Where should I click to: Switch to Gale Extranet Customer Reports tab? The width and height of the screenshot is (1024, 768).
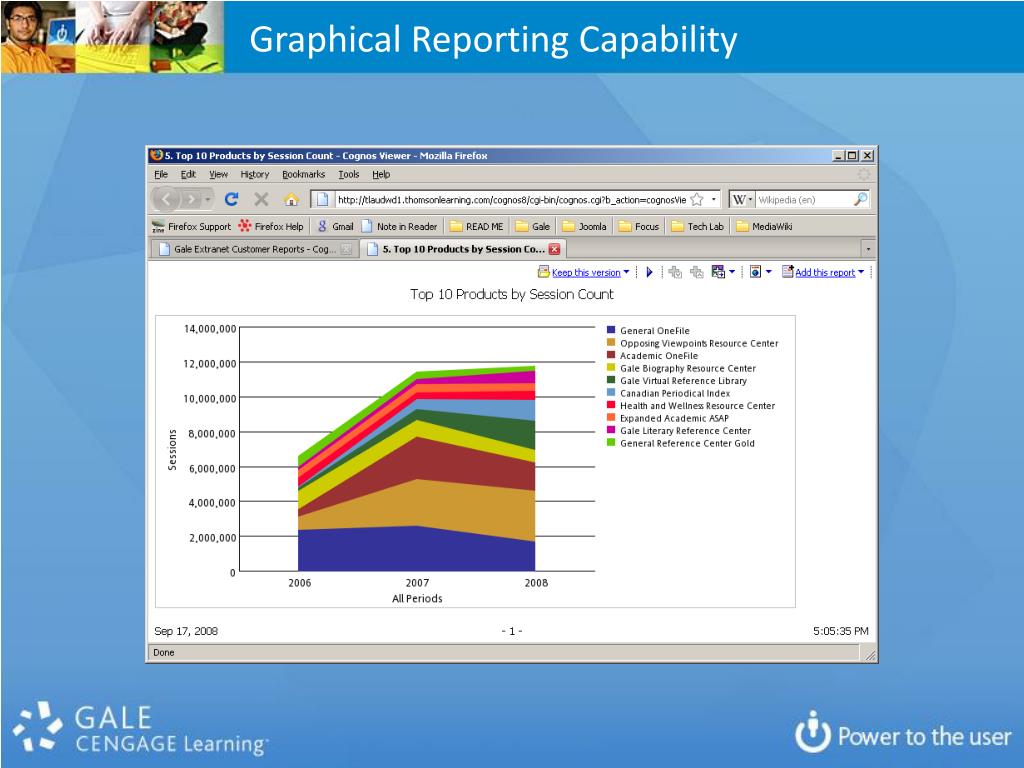point(255,249)
